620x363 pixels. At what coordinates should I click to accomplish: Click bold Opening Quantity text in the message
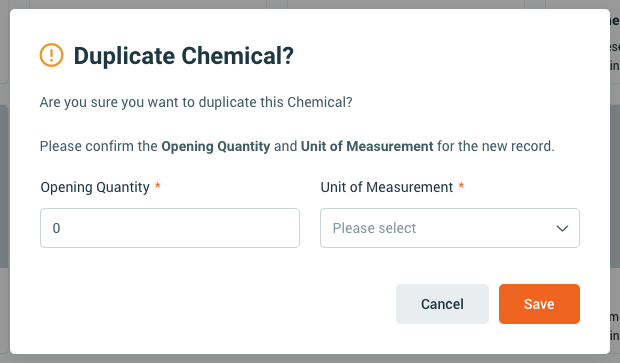216,146
